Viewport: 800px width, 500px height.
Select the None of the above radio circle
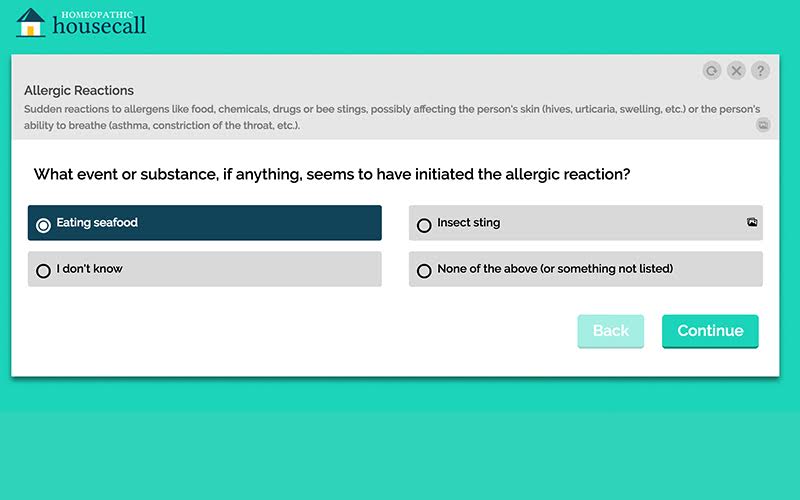pos(424,270)
